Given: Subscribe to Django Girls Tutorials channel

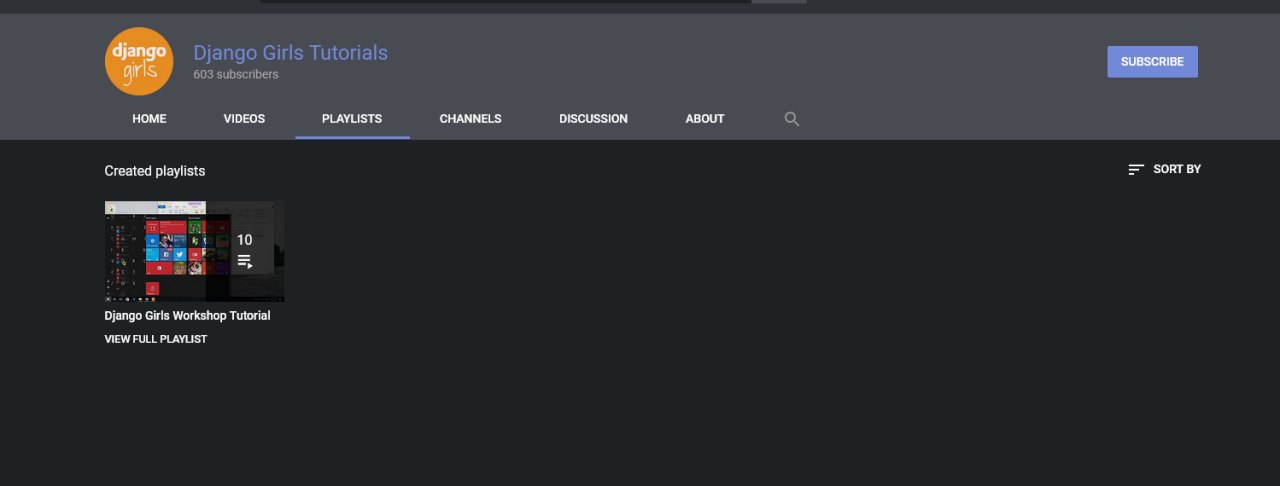Looking at the screenshot, I should (x=1152, y=62).
